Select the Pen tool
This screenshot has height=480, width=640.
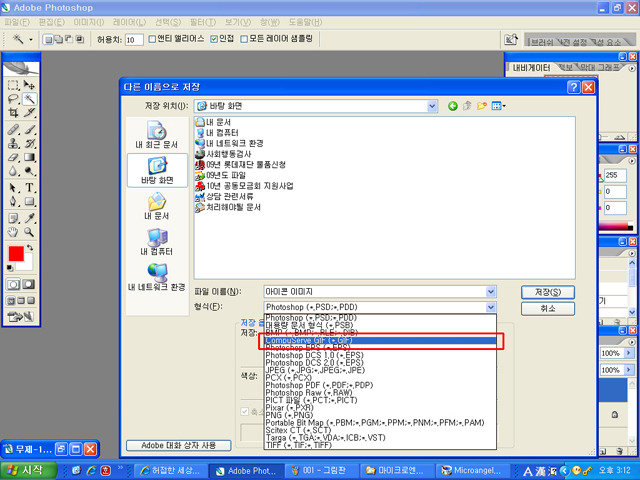tap(13, 202)
